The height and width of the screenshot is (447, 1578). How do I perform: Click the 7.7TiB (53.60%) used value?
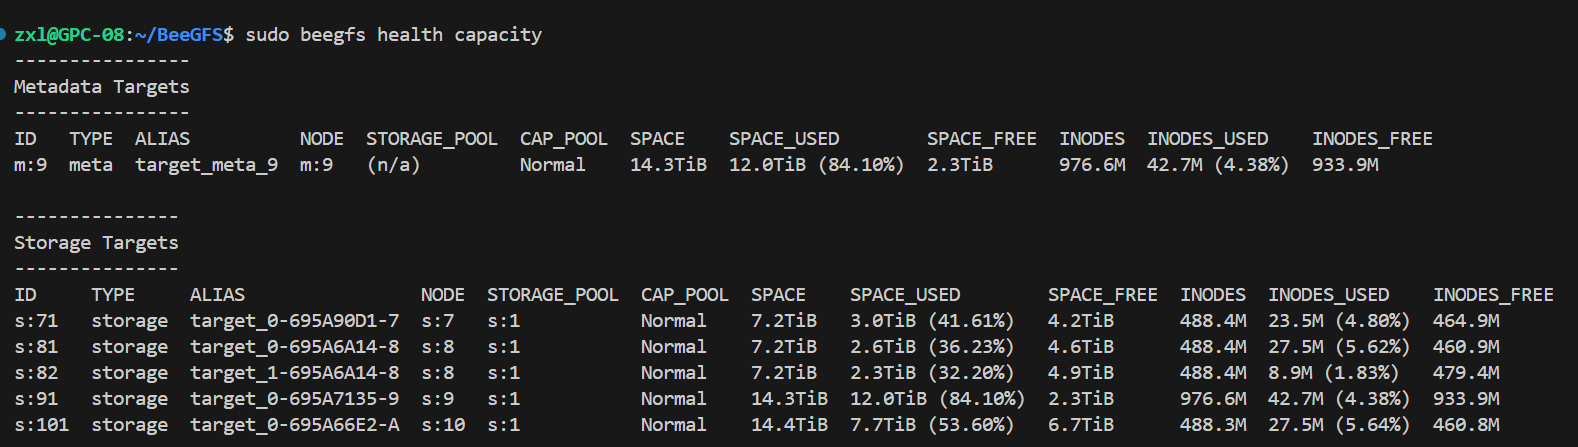point(931,425)
